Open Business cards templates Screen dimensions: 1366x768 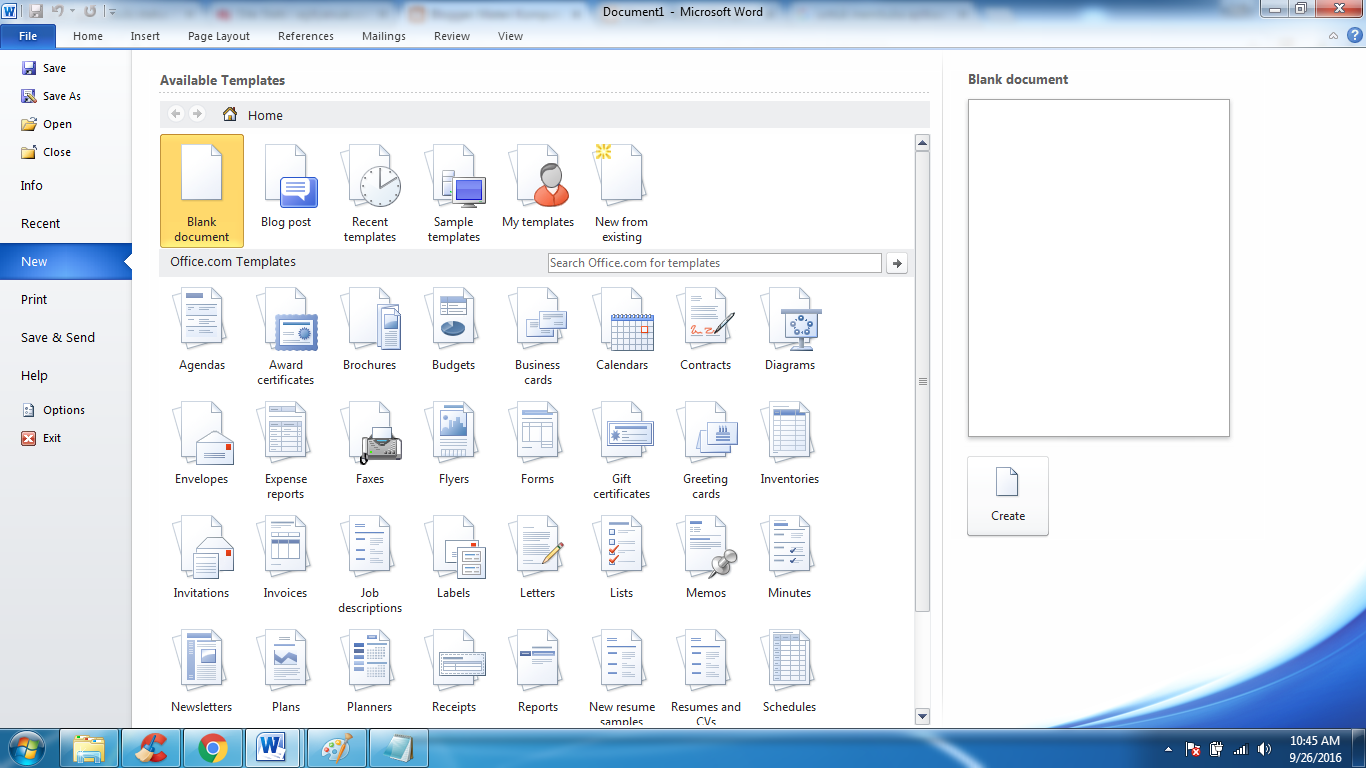(x=538, y=337)
